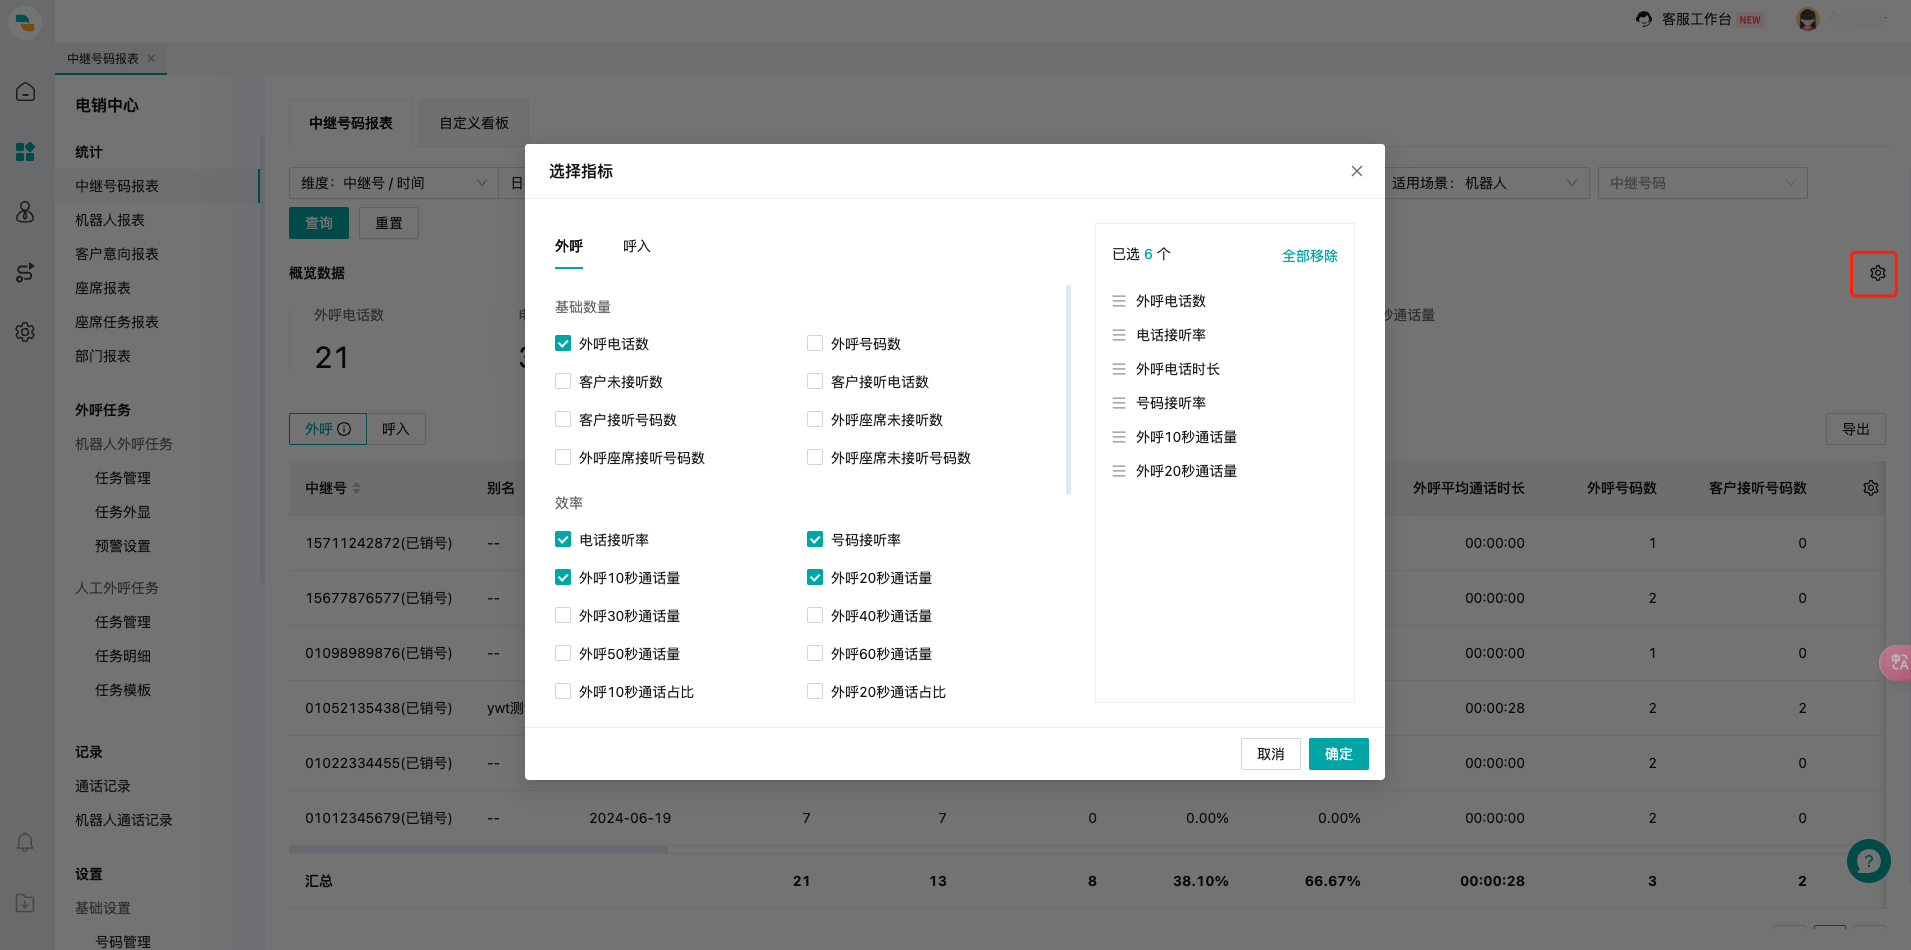This screenshot has width=1911, height=950.
Task: Grab drag handle for 号码接听率 item
Action: pyautogui.click(x=1119, y=403)
